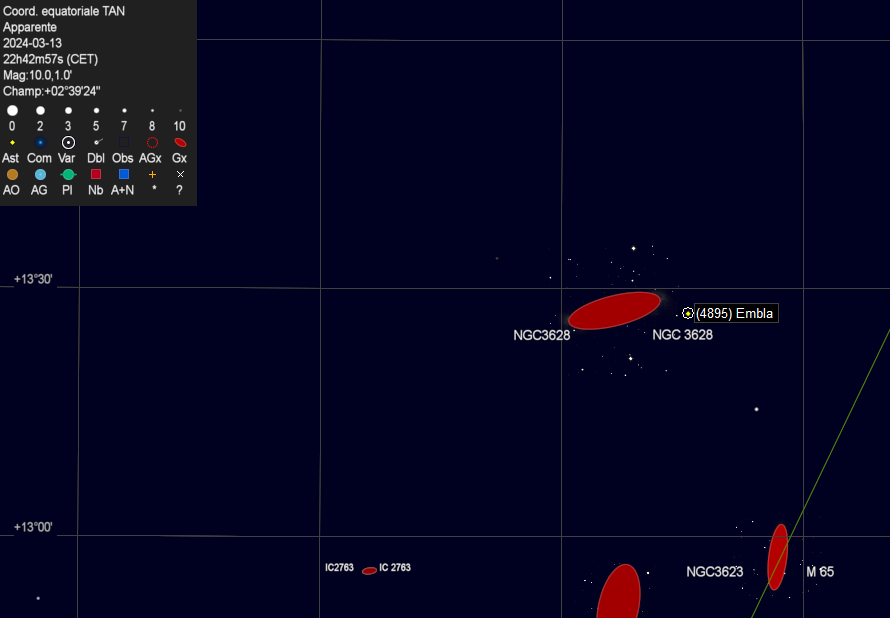This screenshot has width=890, height=618.
Task: Click the globular cluster (AG) legend symbol
Action: [x=40, y=174]
